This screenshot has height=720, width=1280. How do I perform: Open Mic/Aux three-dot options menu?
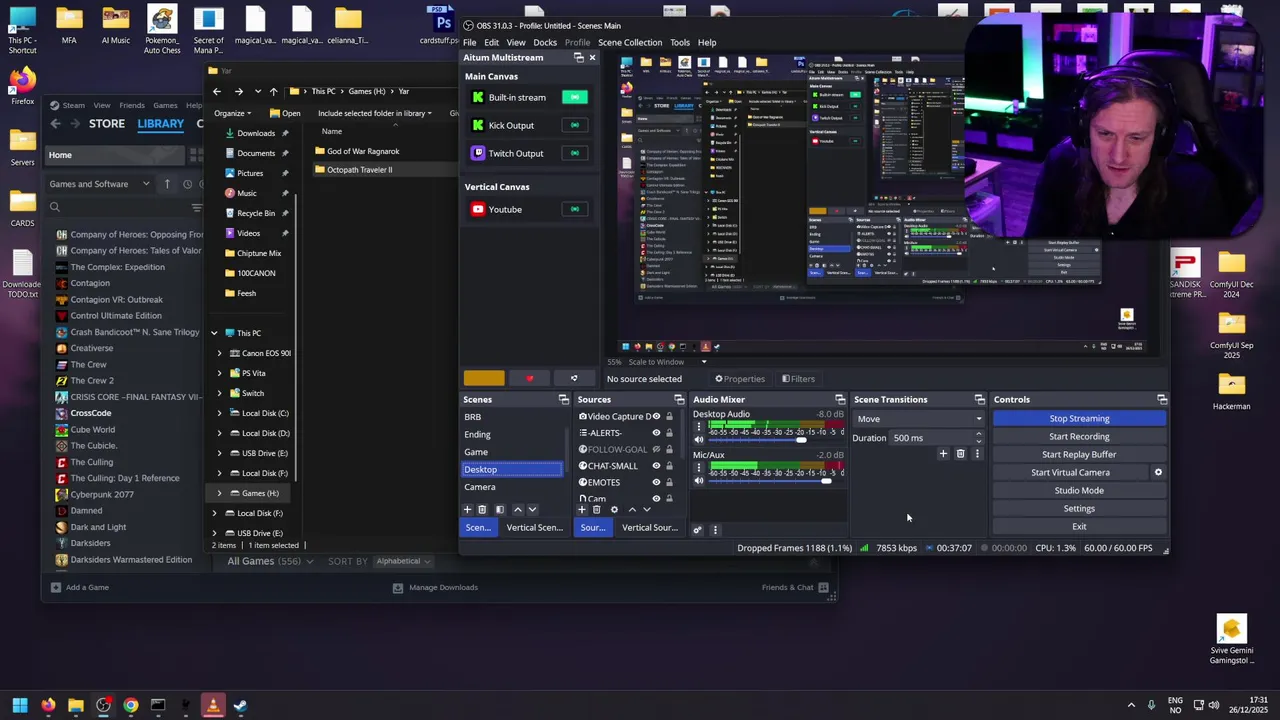[x=699, y=468]
